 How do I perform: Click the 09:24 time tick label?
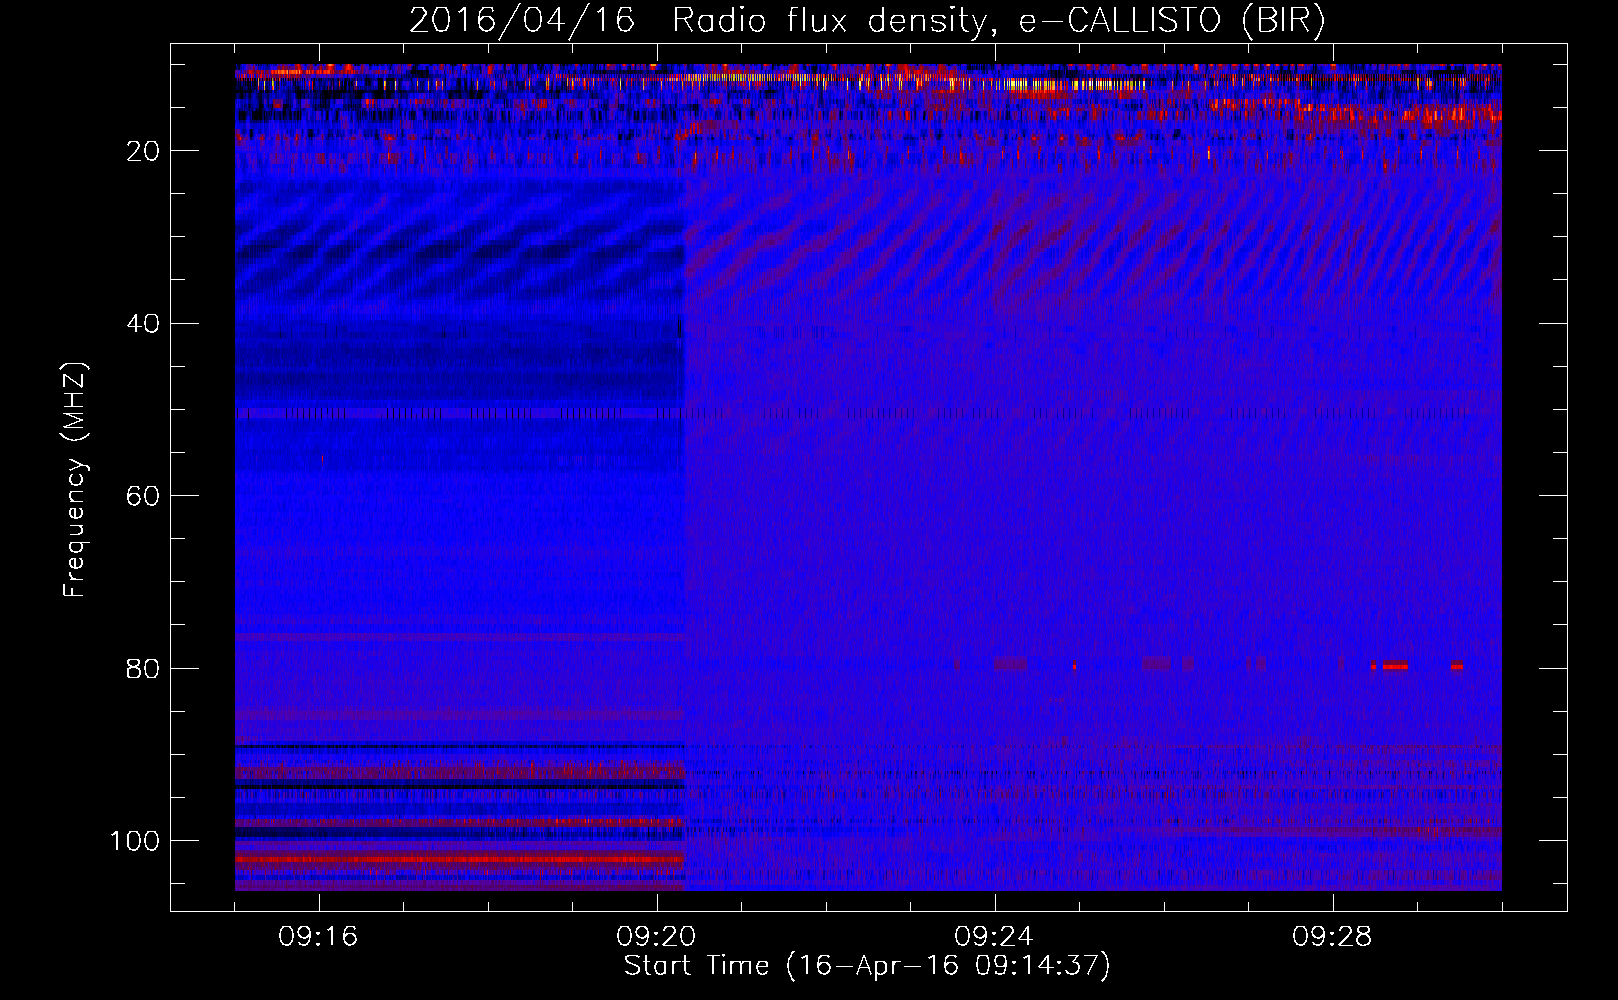[994, 937]
